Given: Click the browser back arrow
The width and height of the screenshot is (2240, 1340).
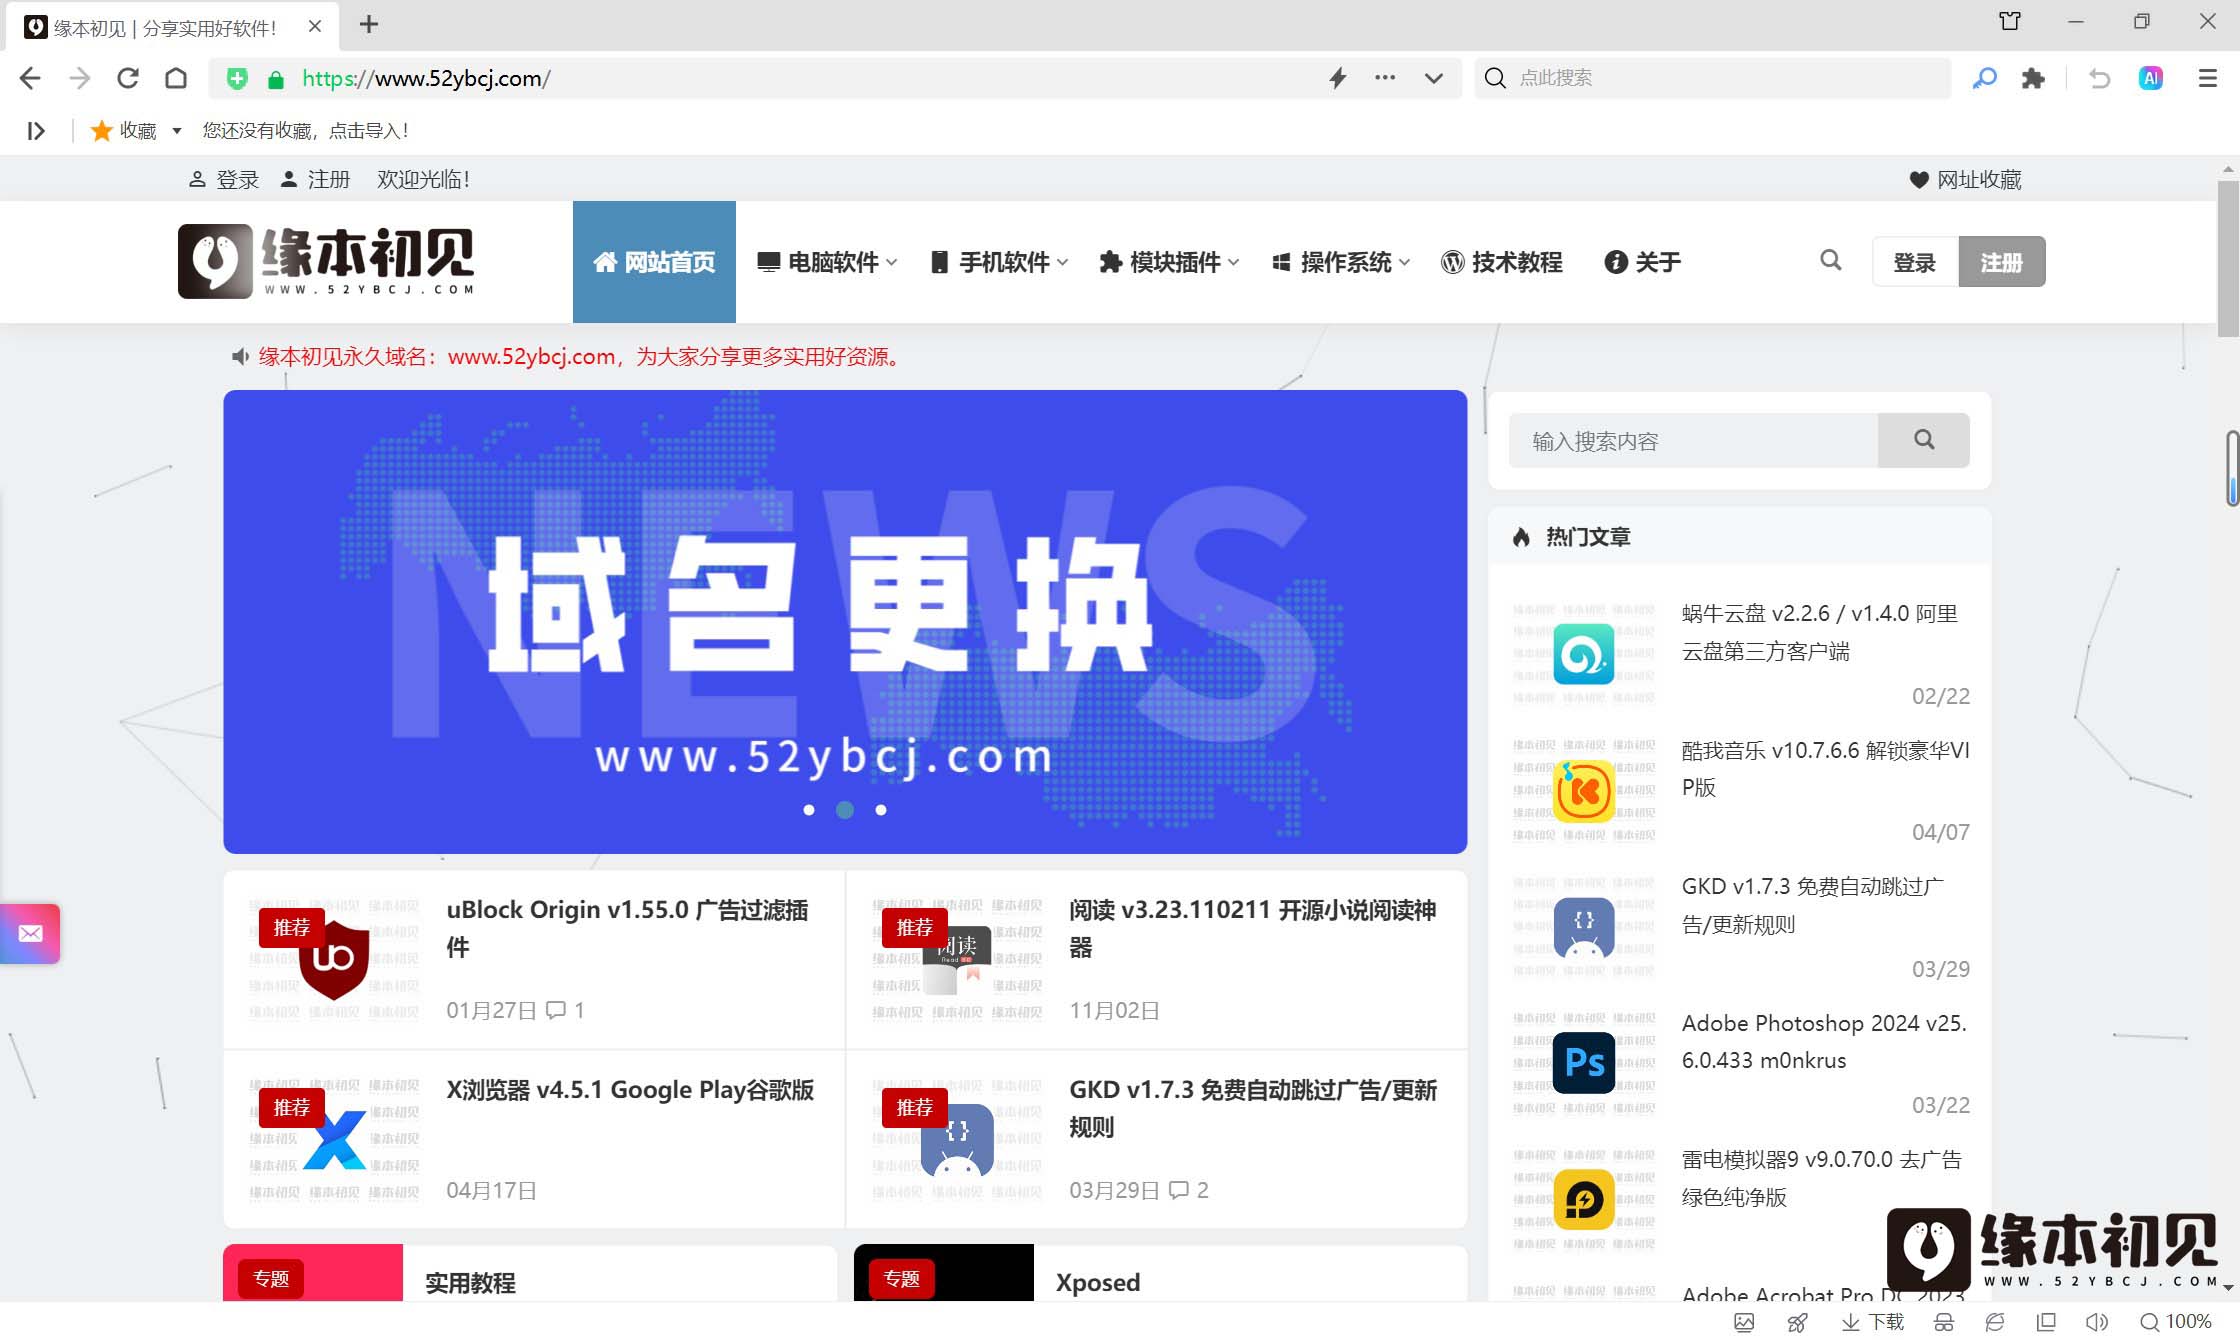Looking at the screenshot, I should coord(30,78).
